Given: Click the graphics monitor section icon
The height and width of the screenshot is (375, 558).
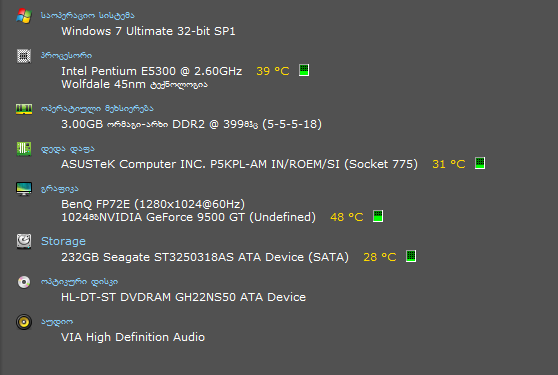Looking at the screenshot, I should pos(24,189).
